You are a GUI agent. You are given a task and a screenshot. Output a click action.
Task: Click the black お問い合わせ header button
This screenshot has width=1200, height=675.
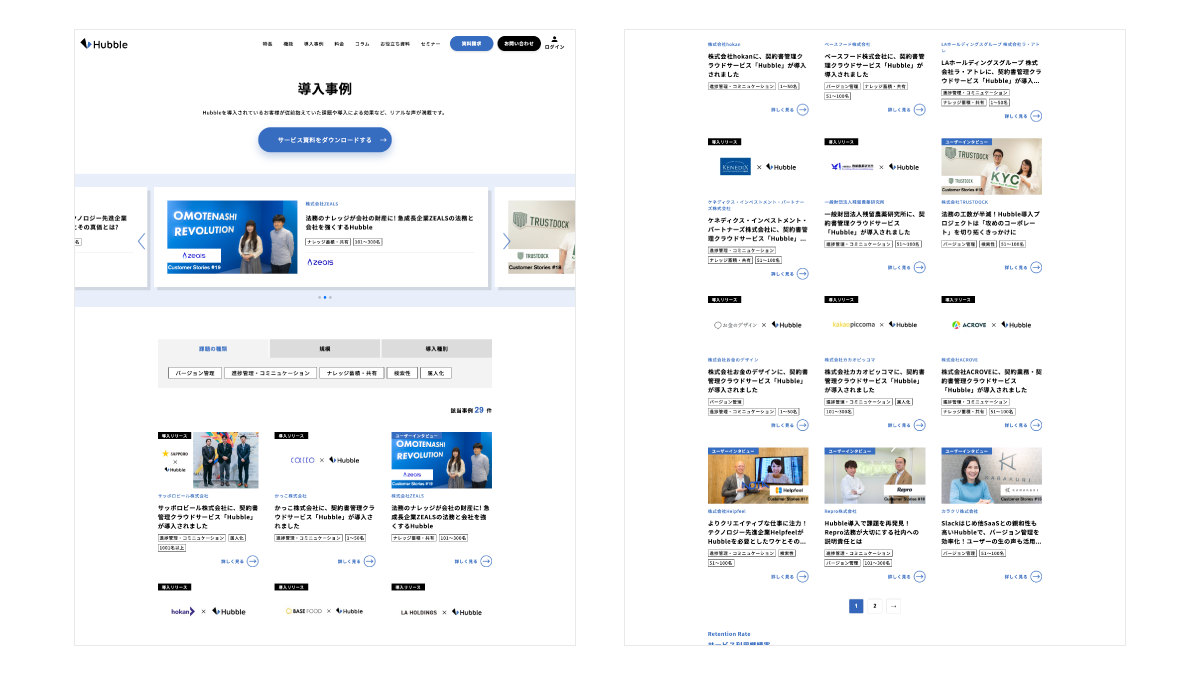tap(519, 44)
